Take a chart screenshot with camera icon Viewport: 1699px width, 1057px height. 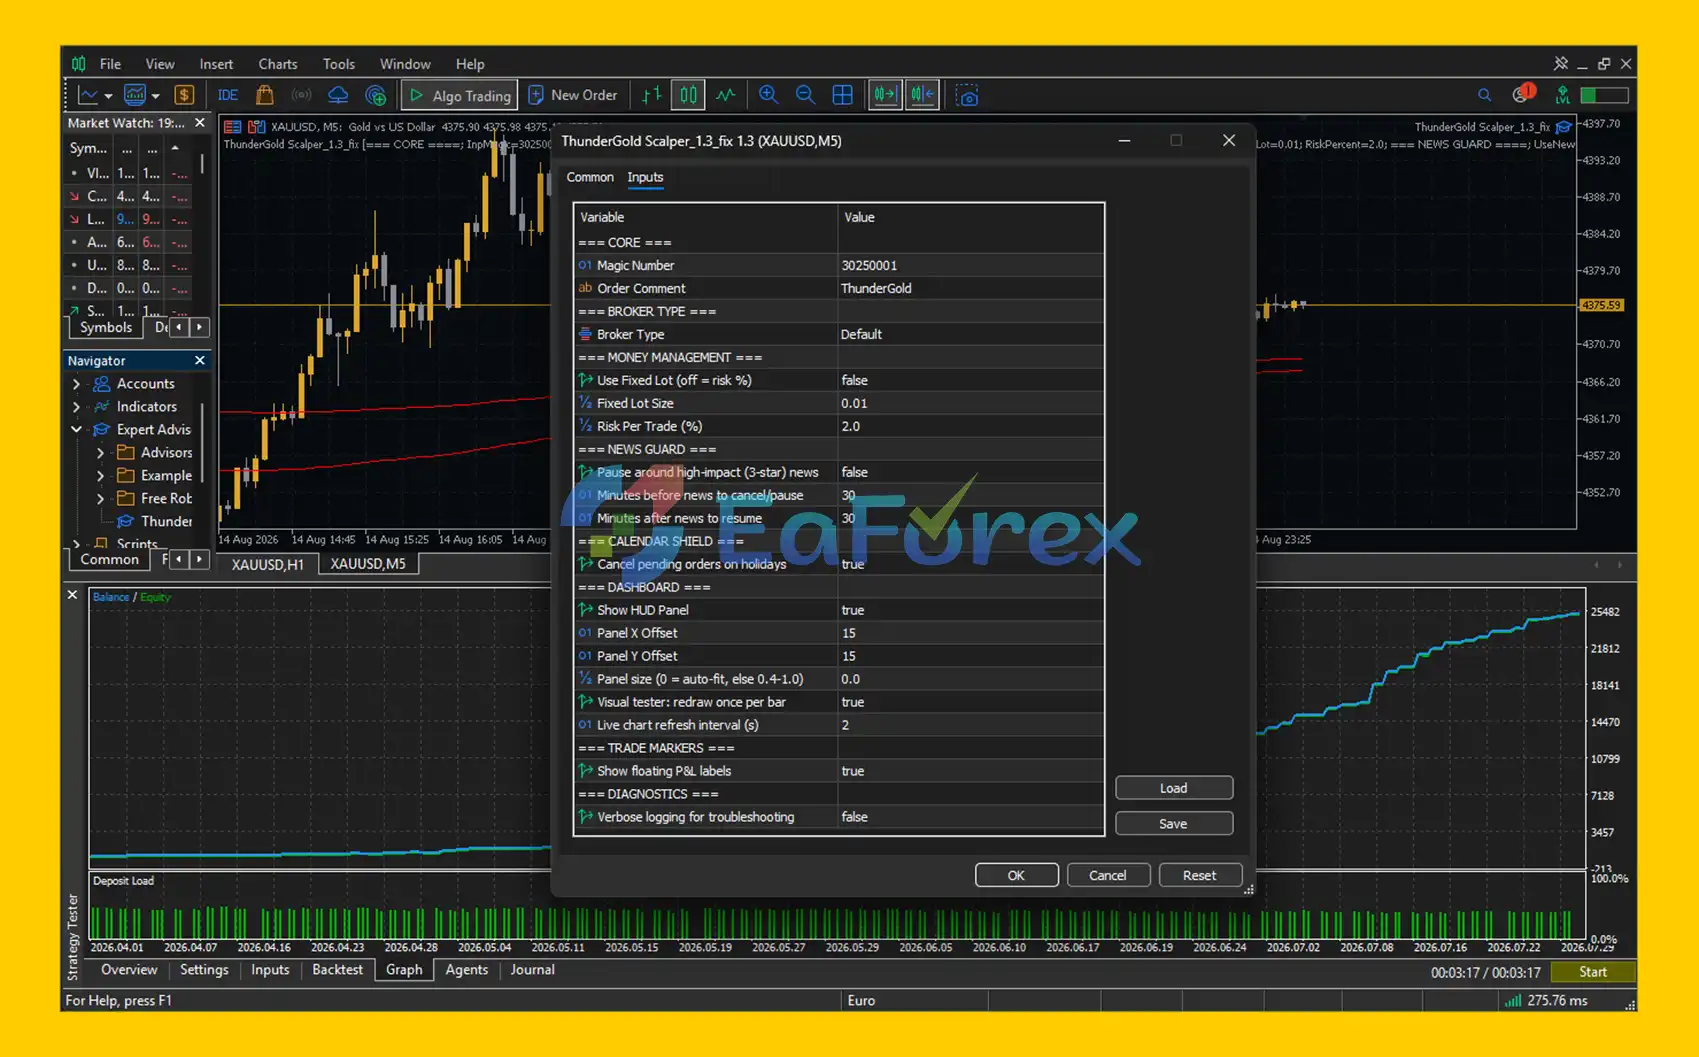click(967, 96)
